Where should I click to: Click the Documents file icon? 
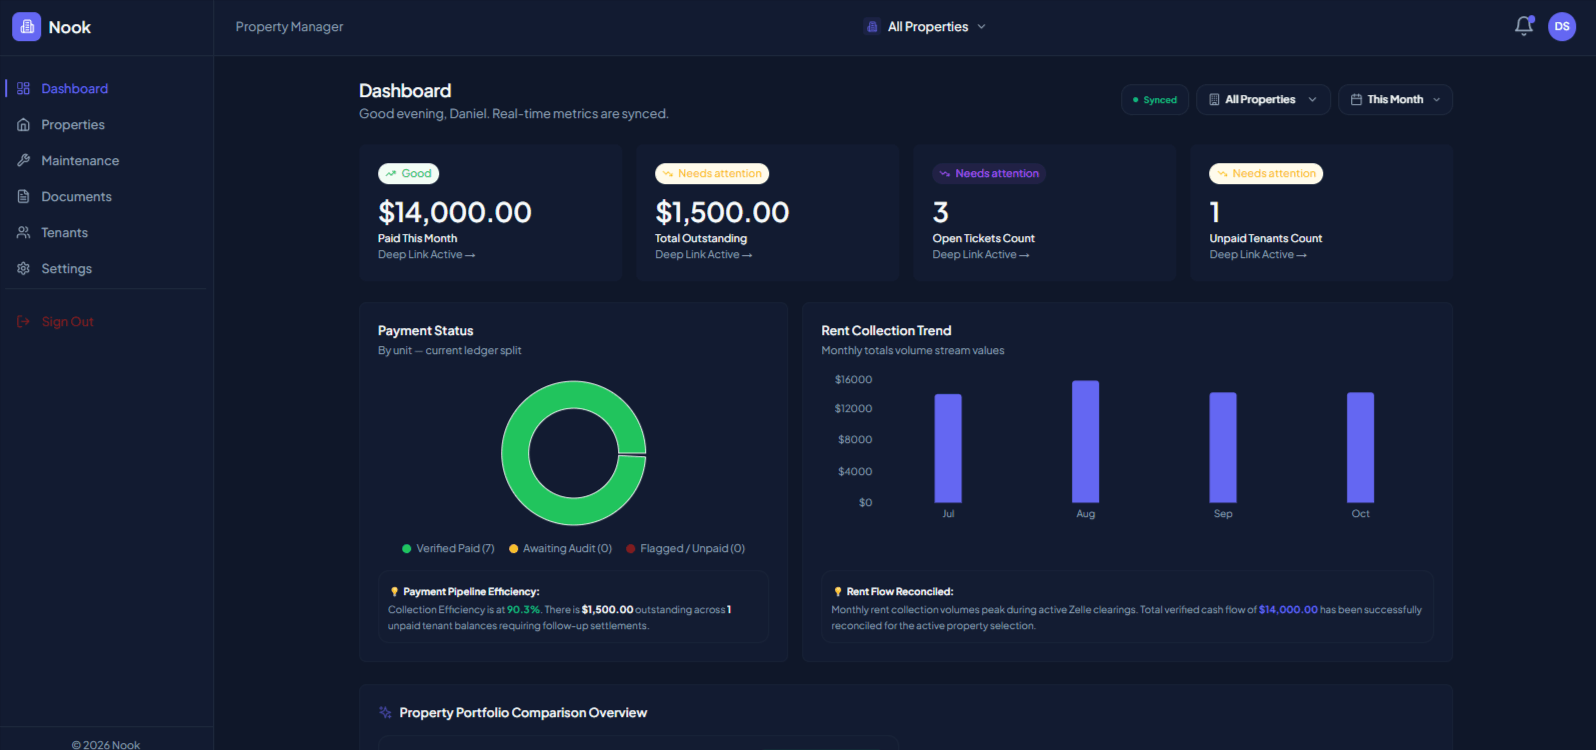pos(24,196)
